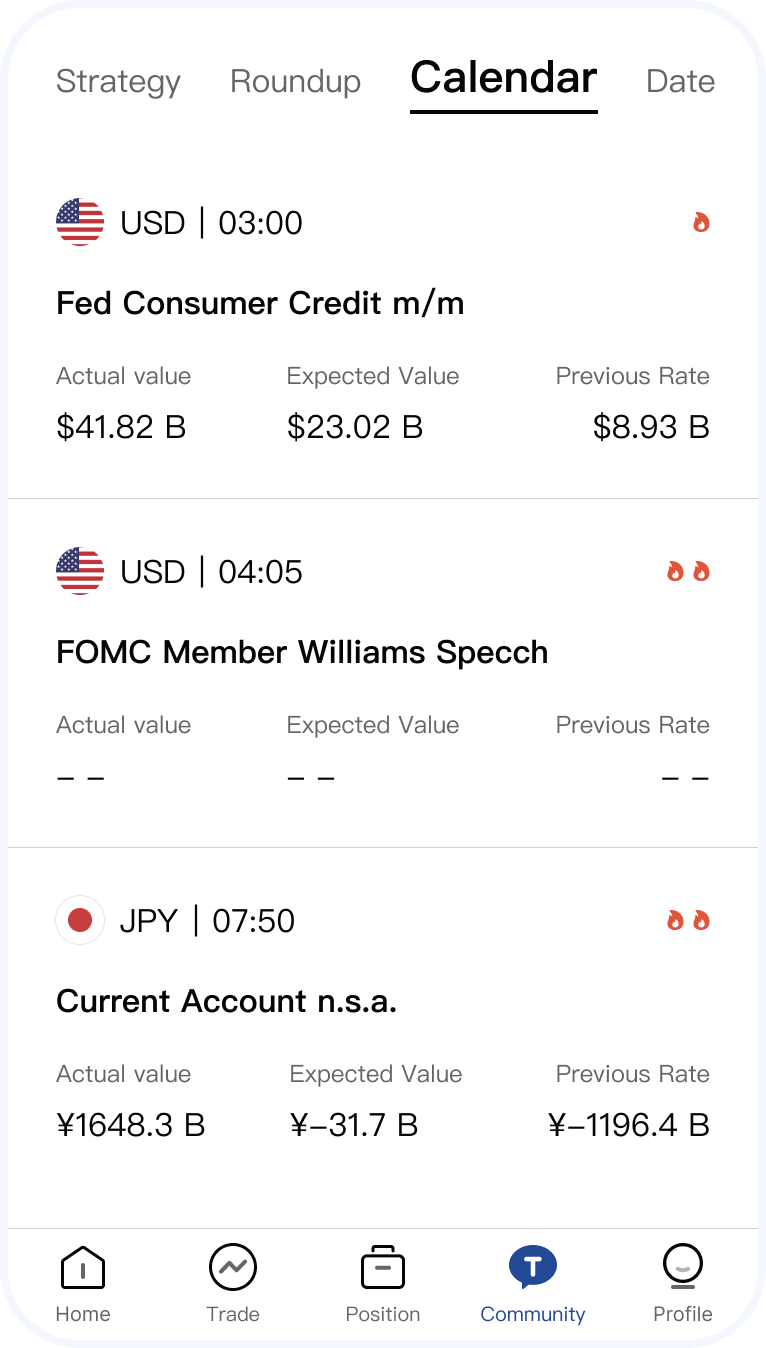Switch to the Strategy tab
Screen dimensions: 766x1348
point(118,81)
